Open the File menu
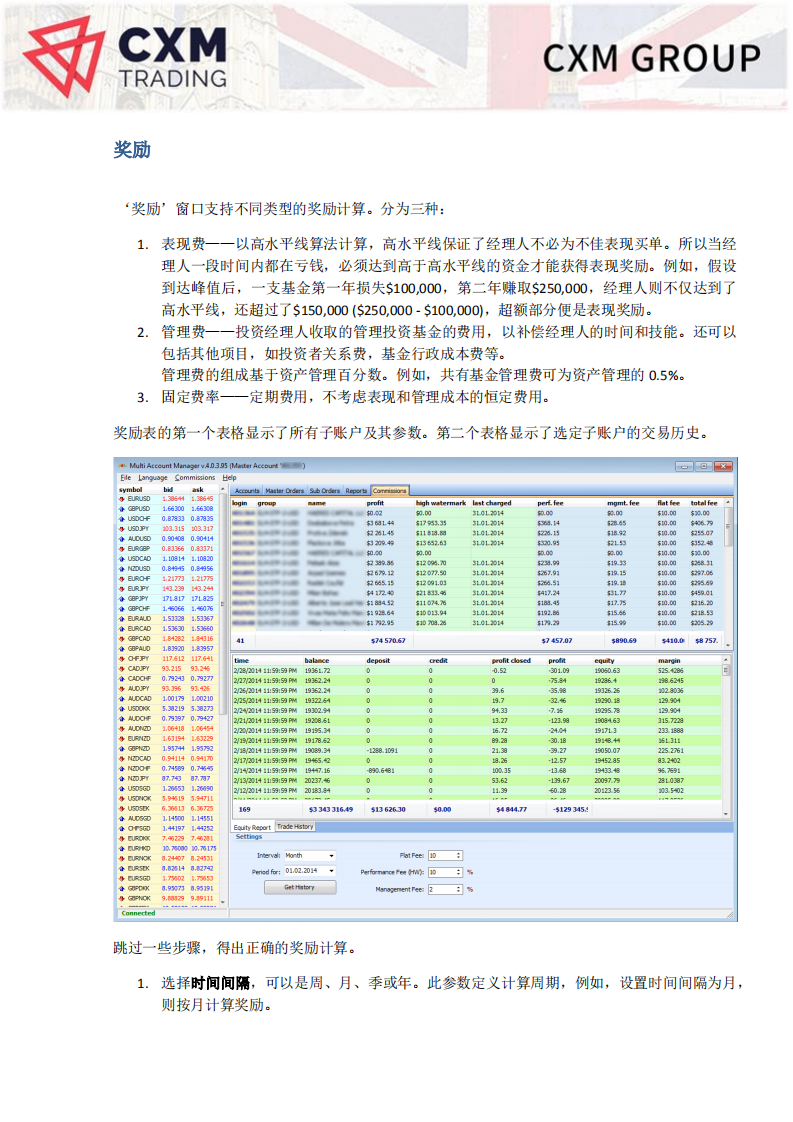Image resolution: width=793 pixels, height=1122 pixels. point(126,478)
